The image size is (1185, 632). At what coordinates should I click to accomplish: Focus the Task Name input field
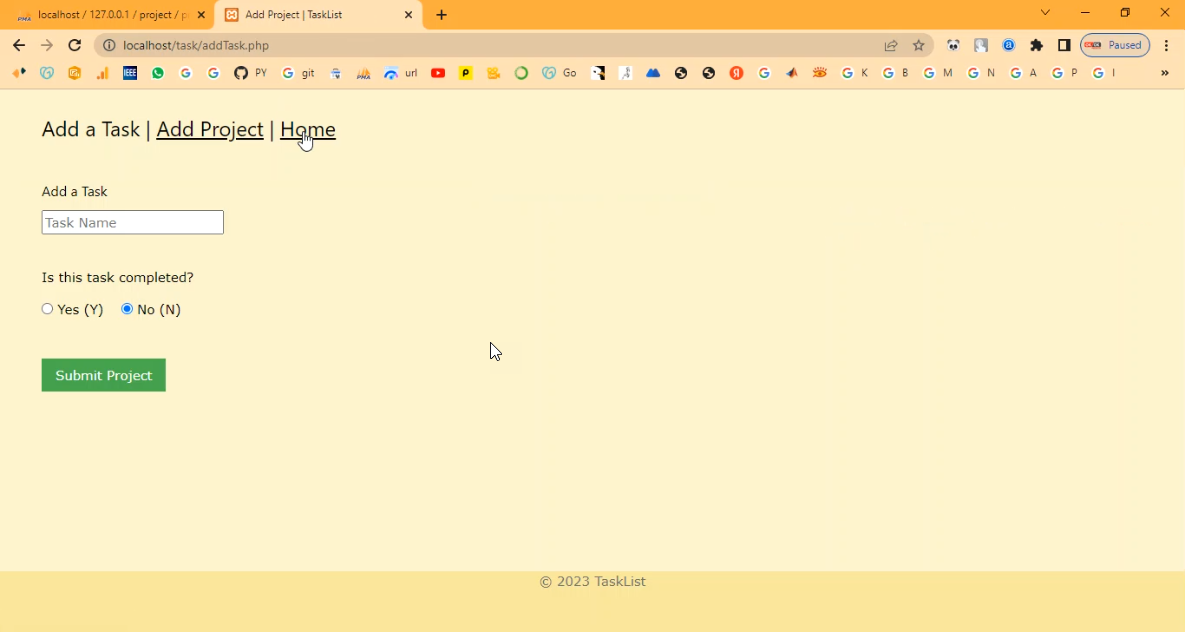132,222
